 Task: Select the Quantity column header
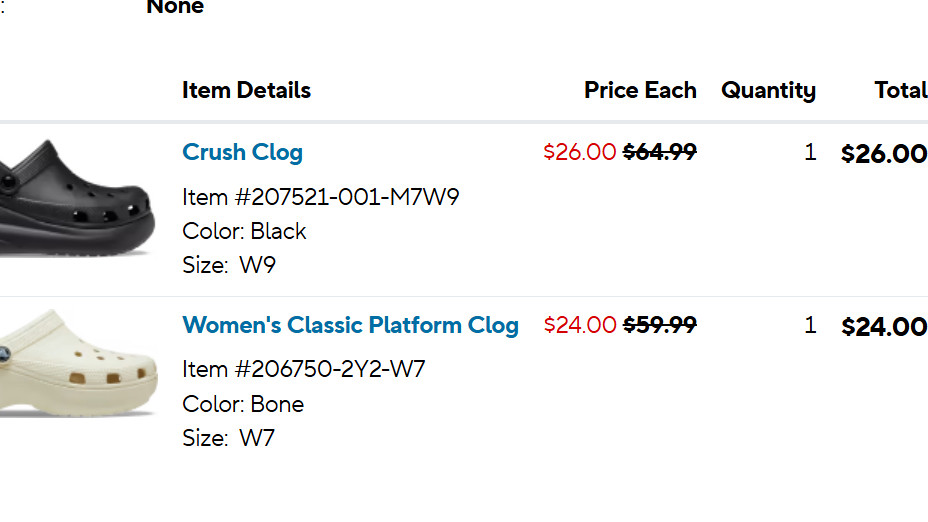(768, 91)
